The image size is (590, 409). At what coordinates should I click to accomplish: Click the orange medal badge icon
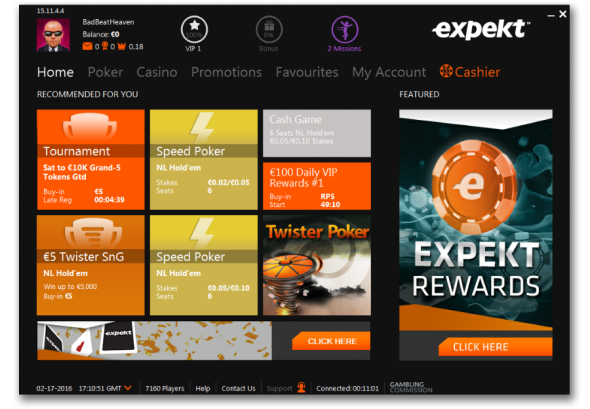tap(105, 46)
